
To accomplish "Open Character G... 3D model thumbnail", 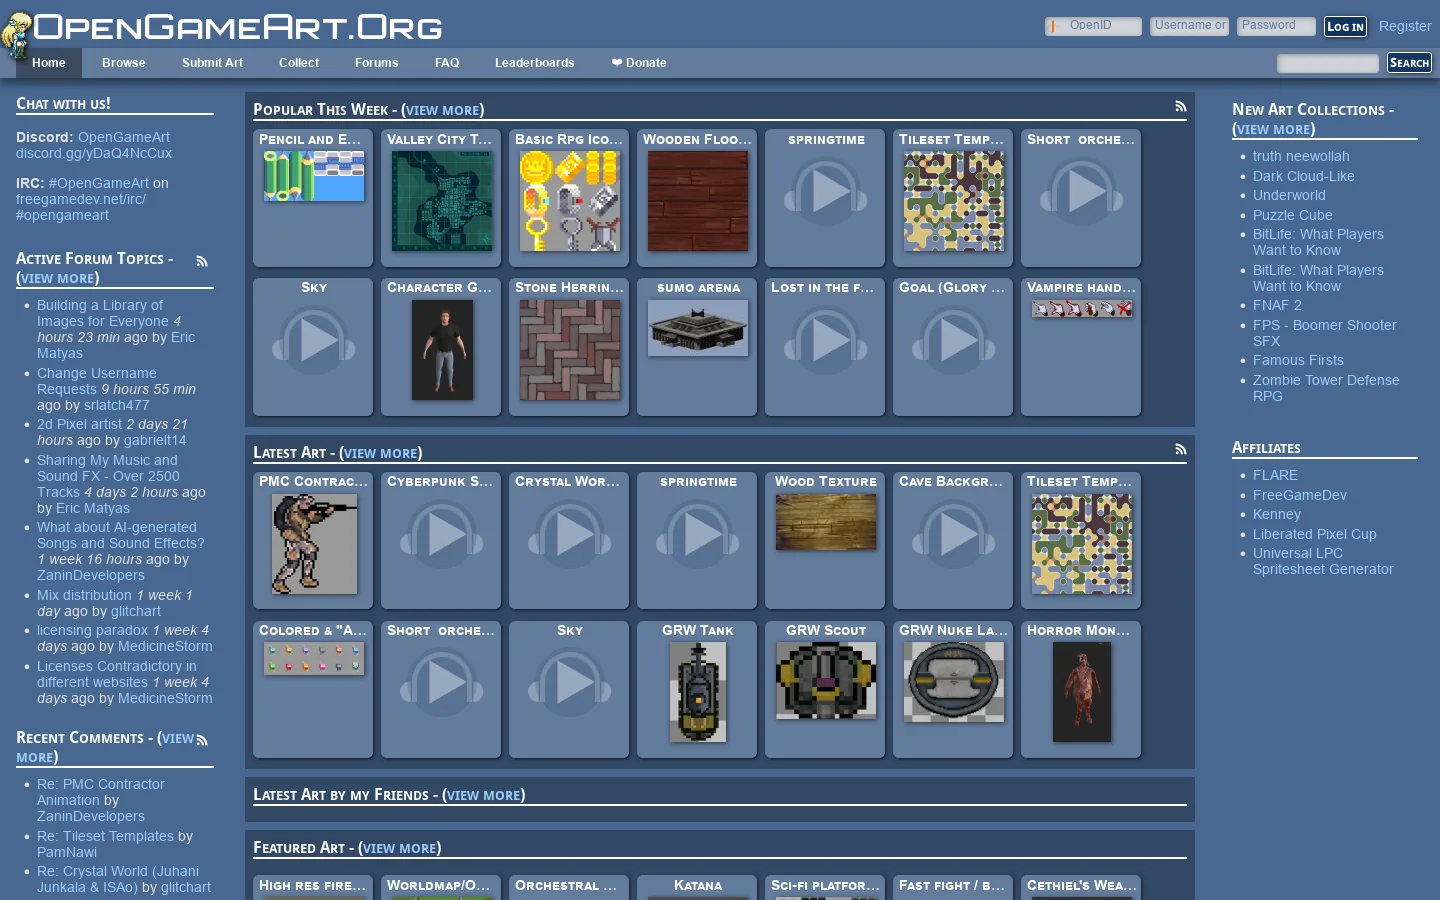I will pos(442,349).
